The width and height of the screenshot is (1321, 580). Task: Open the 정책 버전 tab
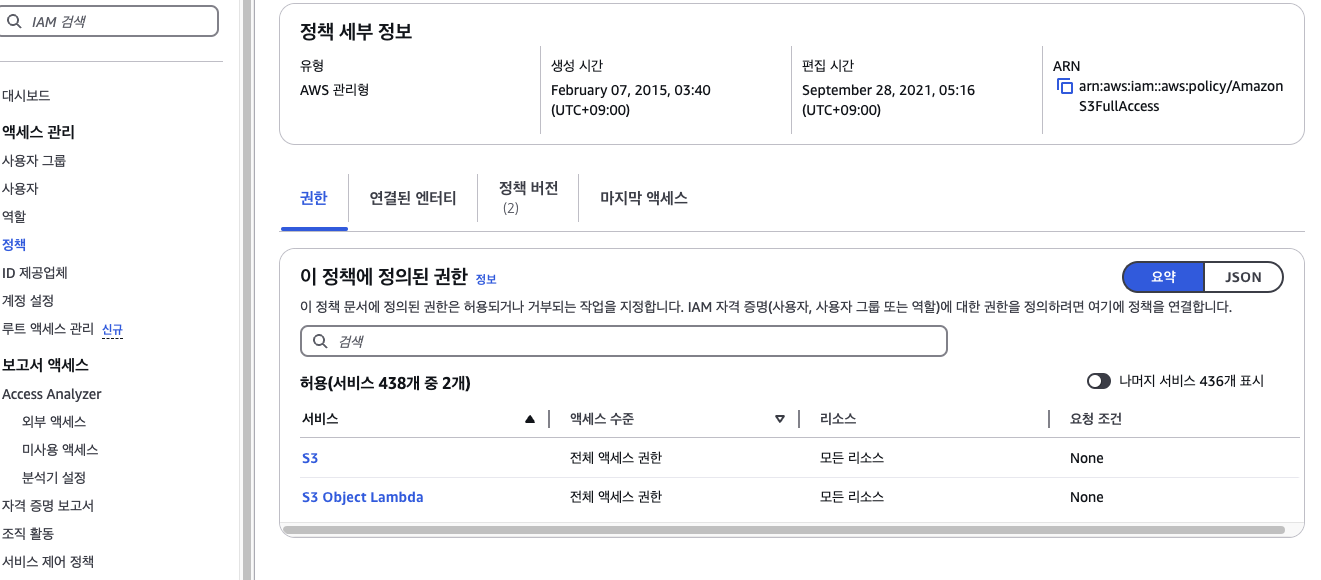tap(528, 197)
